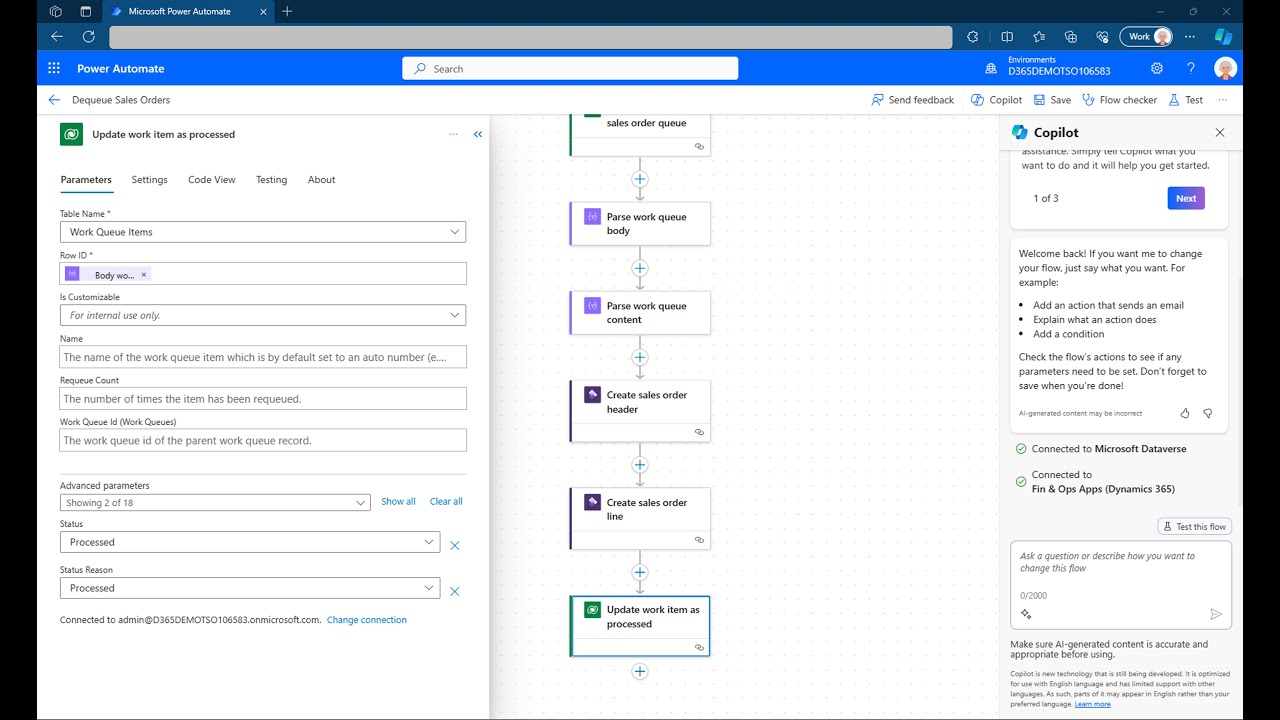Open Copilot prompt suggestions sparkle icon
1280x720 pixels.
[x=1026, y=614]
